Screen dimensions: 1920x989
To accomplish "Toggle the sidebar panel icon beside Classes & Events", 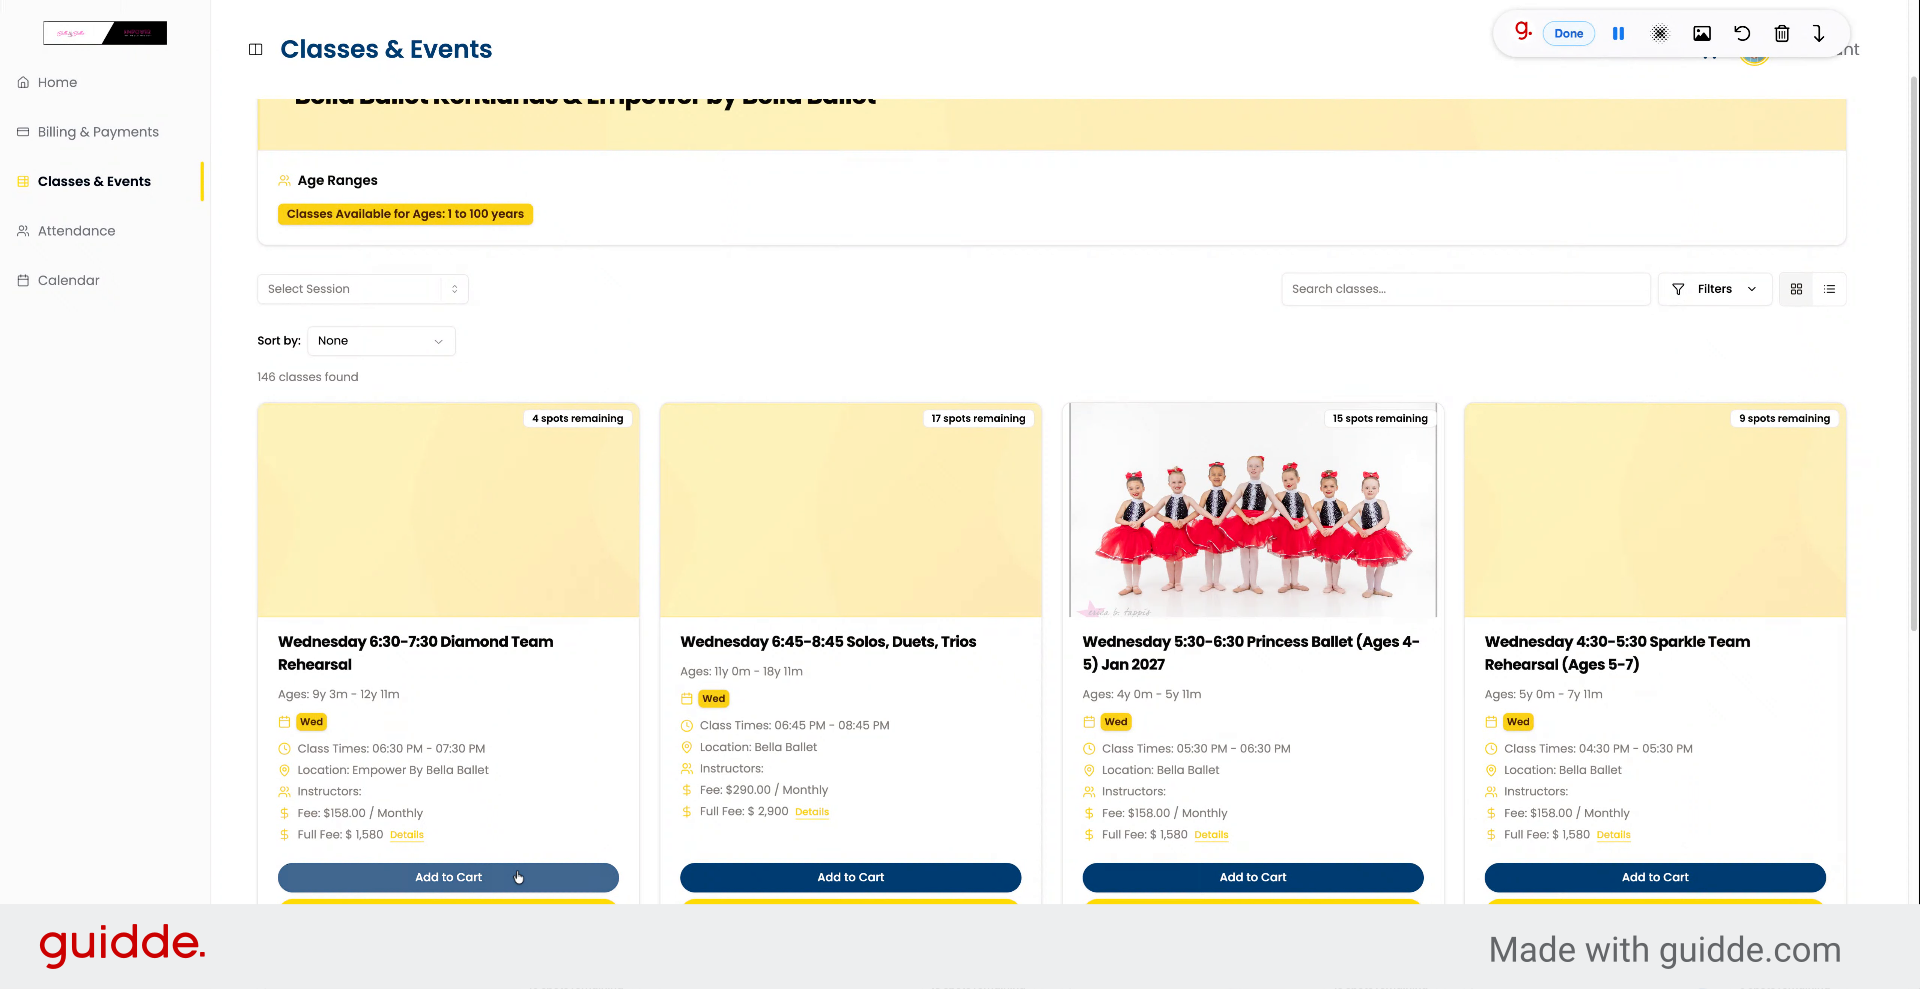I will (x=256, y=49).
